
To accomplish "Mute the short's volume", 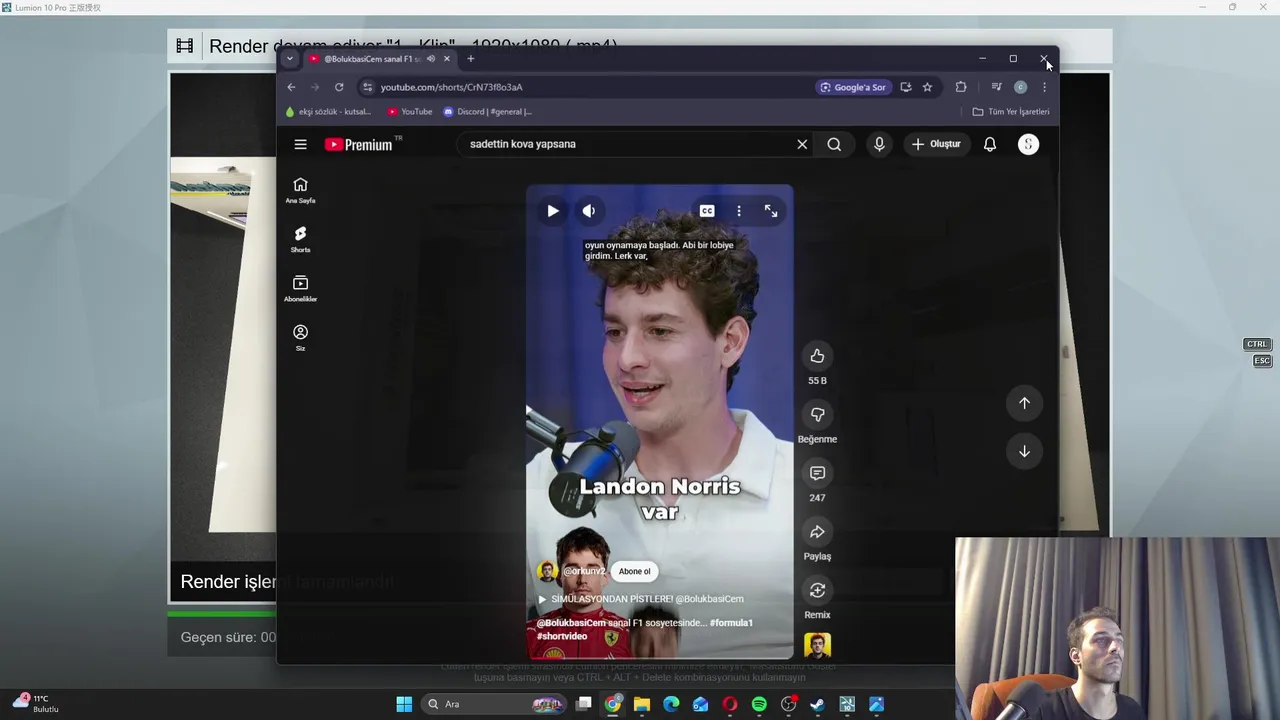I will pyautogui.click(x=589, y=211).
